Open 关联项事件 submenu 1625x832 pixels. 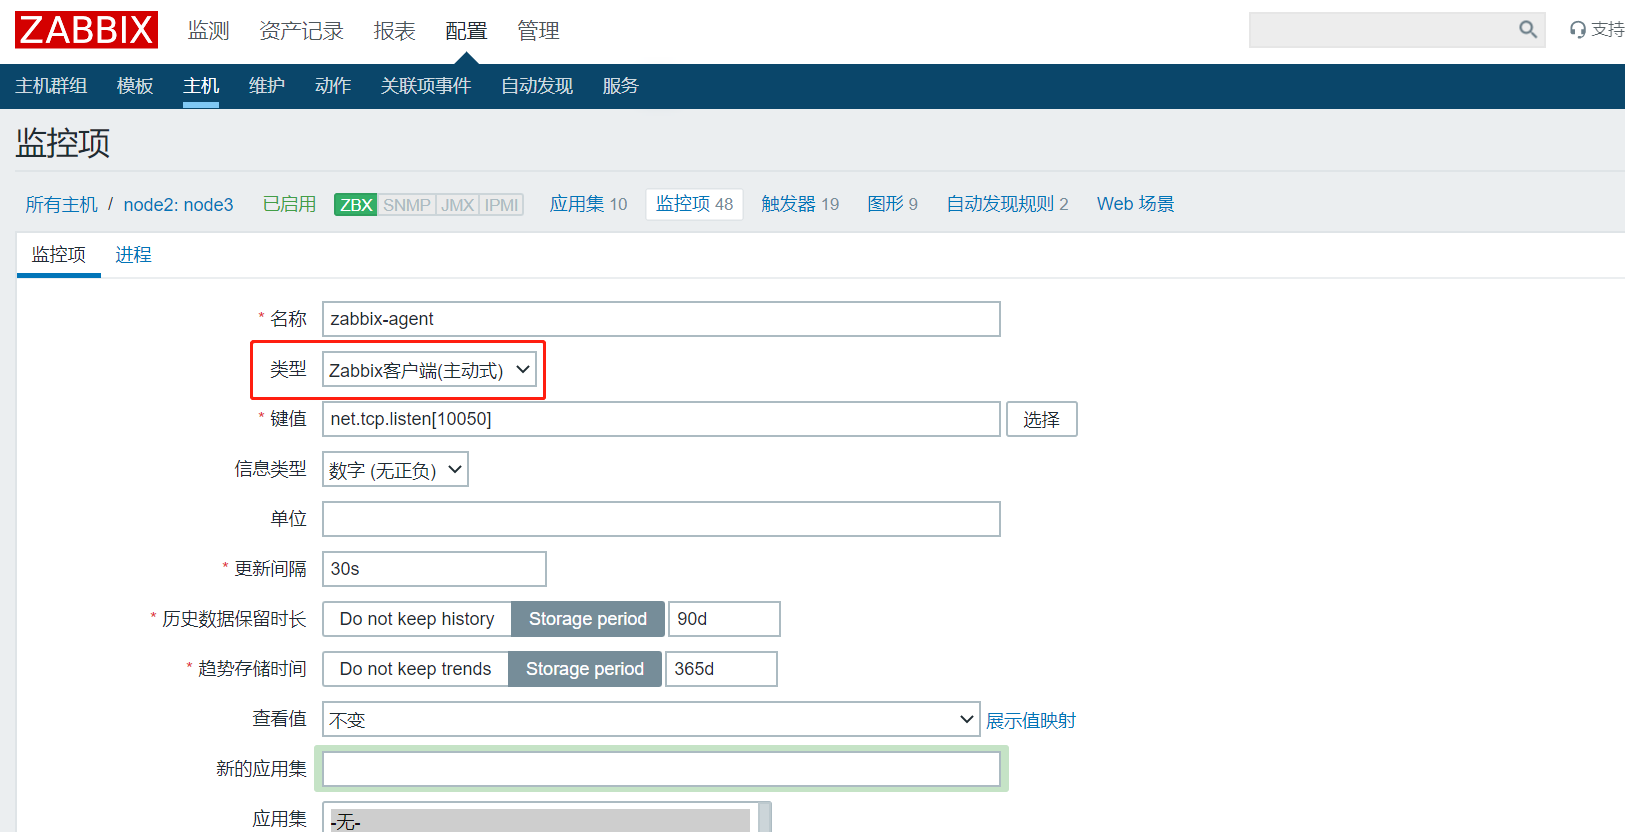tap(426, 86)
